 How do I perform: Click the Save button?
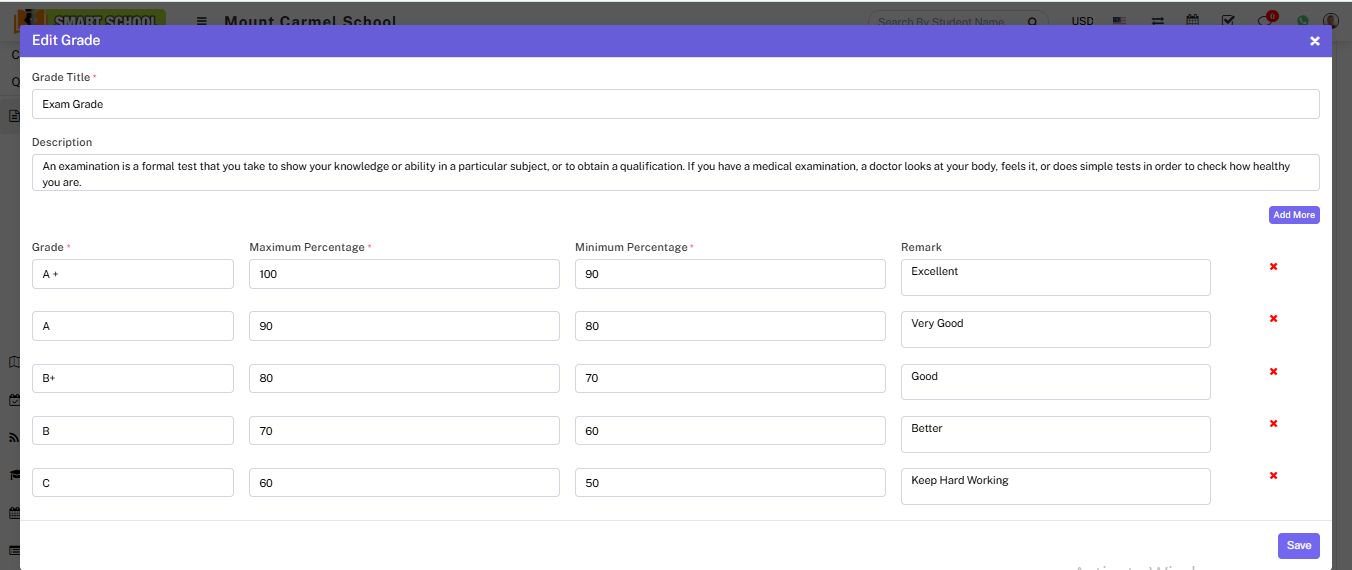[x=1298, y=546]
